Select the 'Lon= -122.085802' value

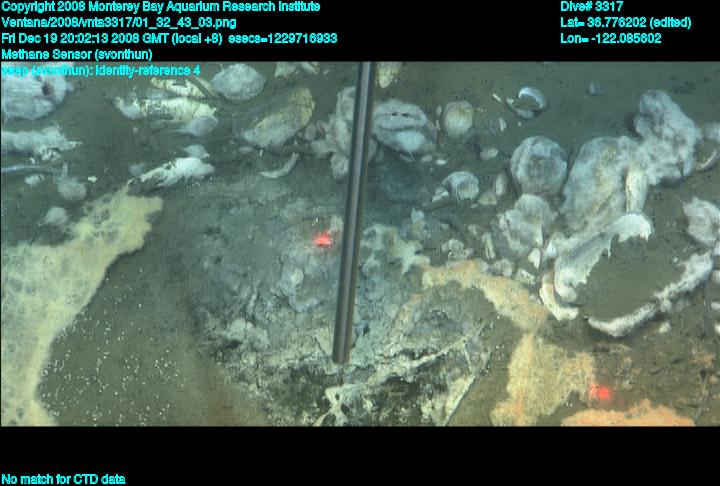(611, 38)
